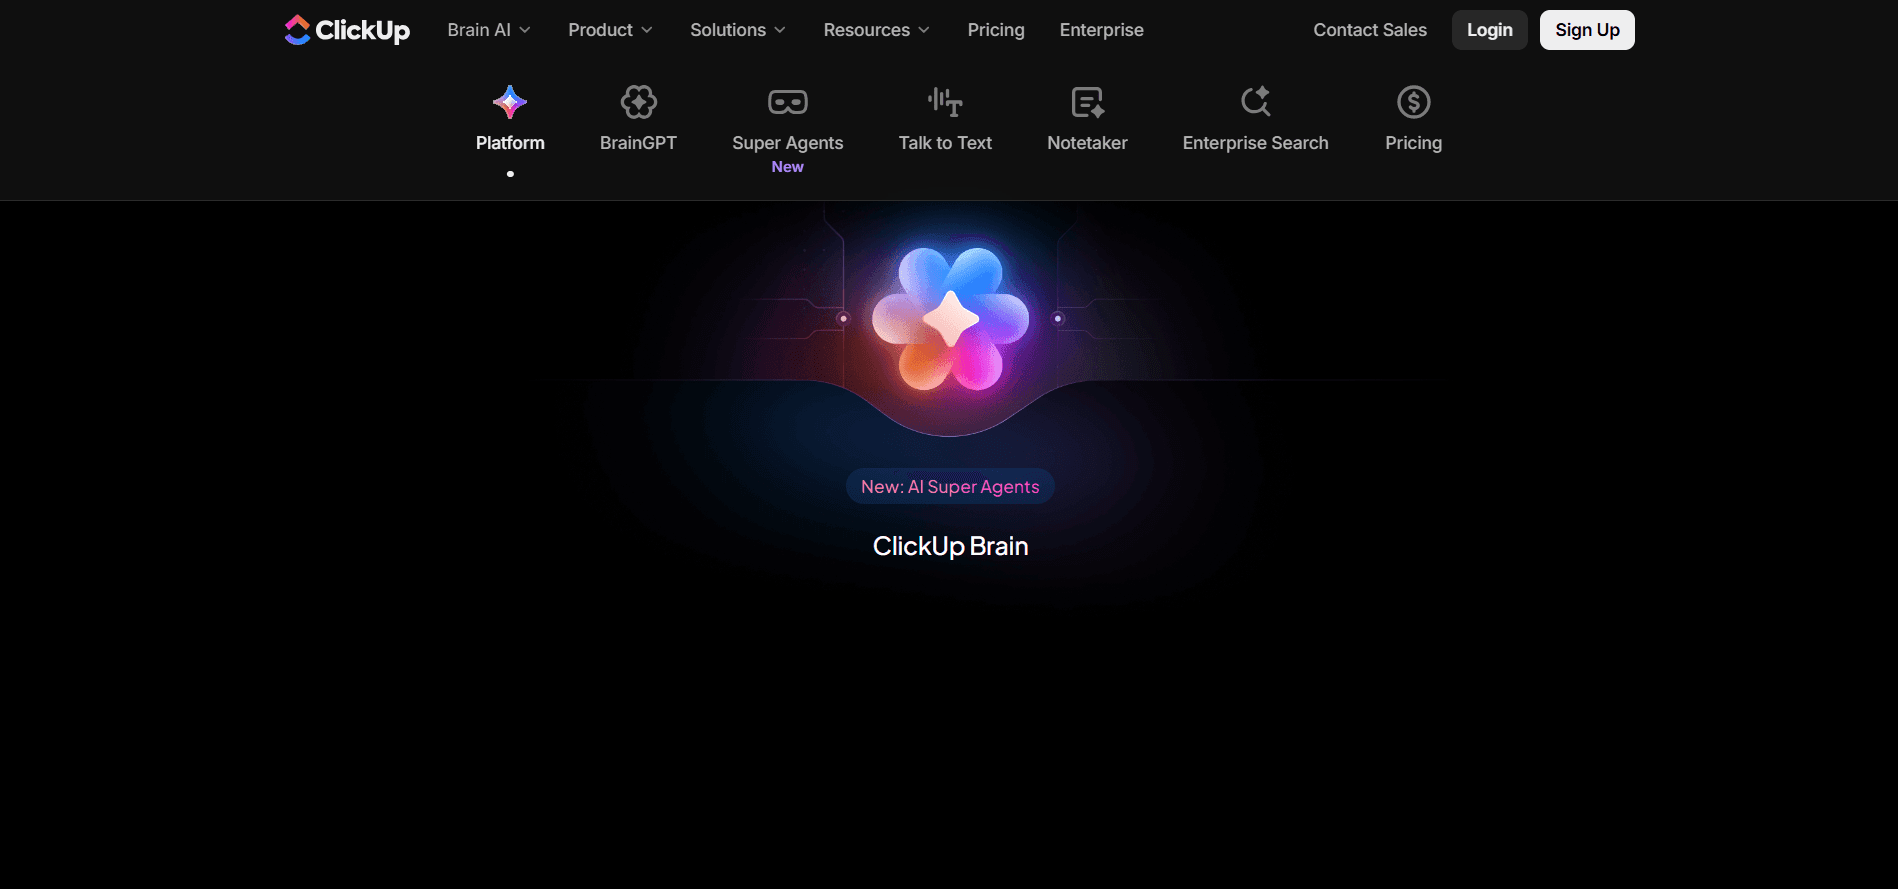Click the glowing ClickUp Brain flower graphic
The image size is (1898, 889).
pyautogui.click(x=950, y=319)
